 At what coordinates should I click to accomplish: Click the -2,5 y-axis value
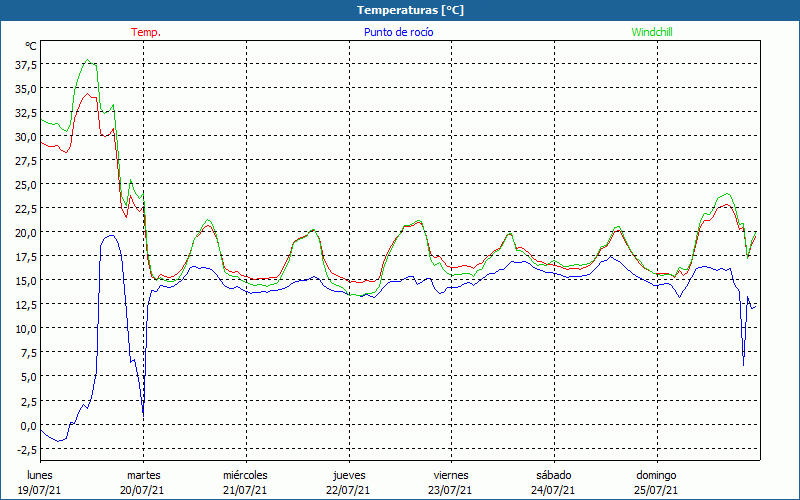(27, 449)
